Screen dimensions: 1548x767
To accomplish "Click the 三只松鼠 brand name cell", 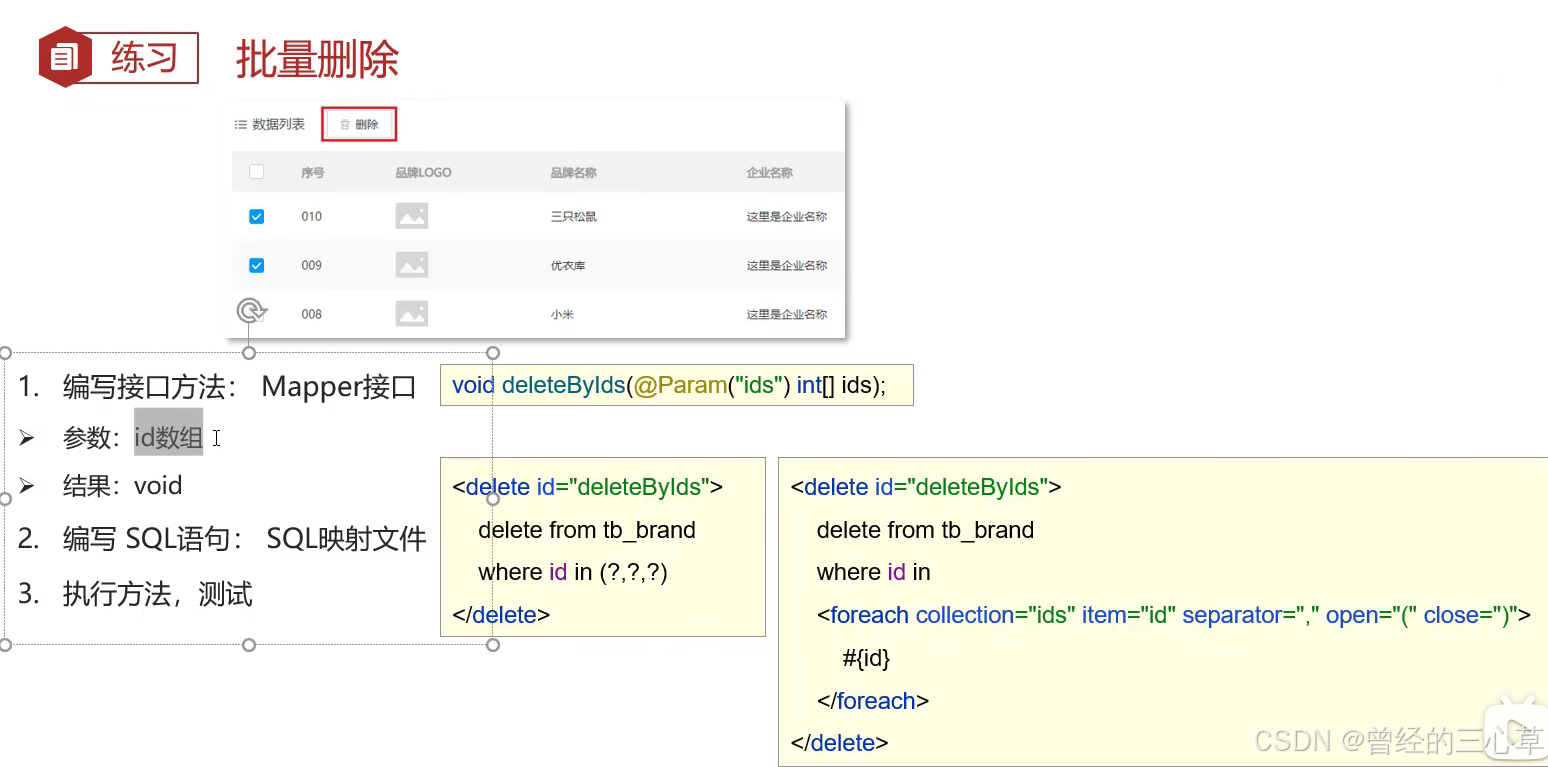I will (573, 216).
